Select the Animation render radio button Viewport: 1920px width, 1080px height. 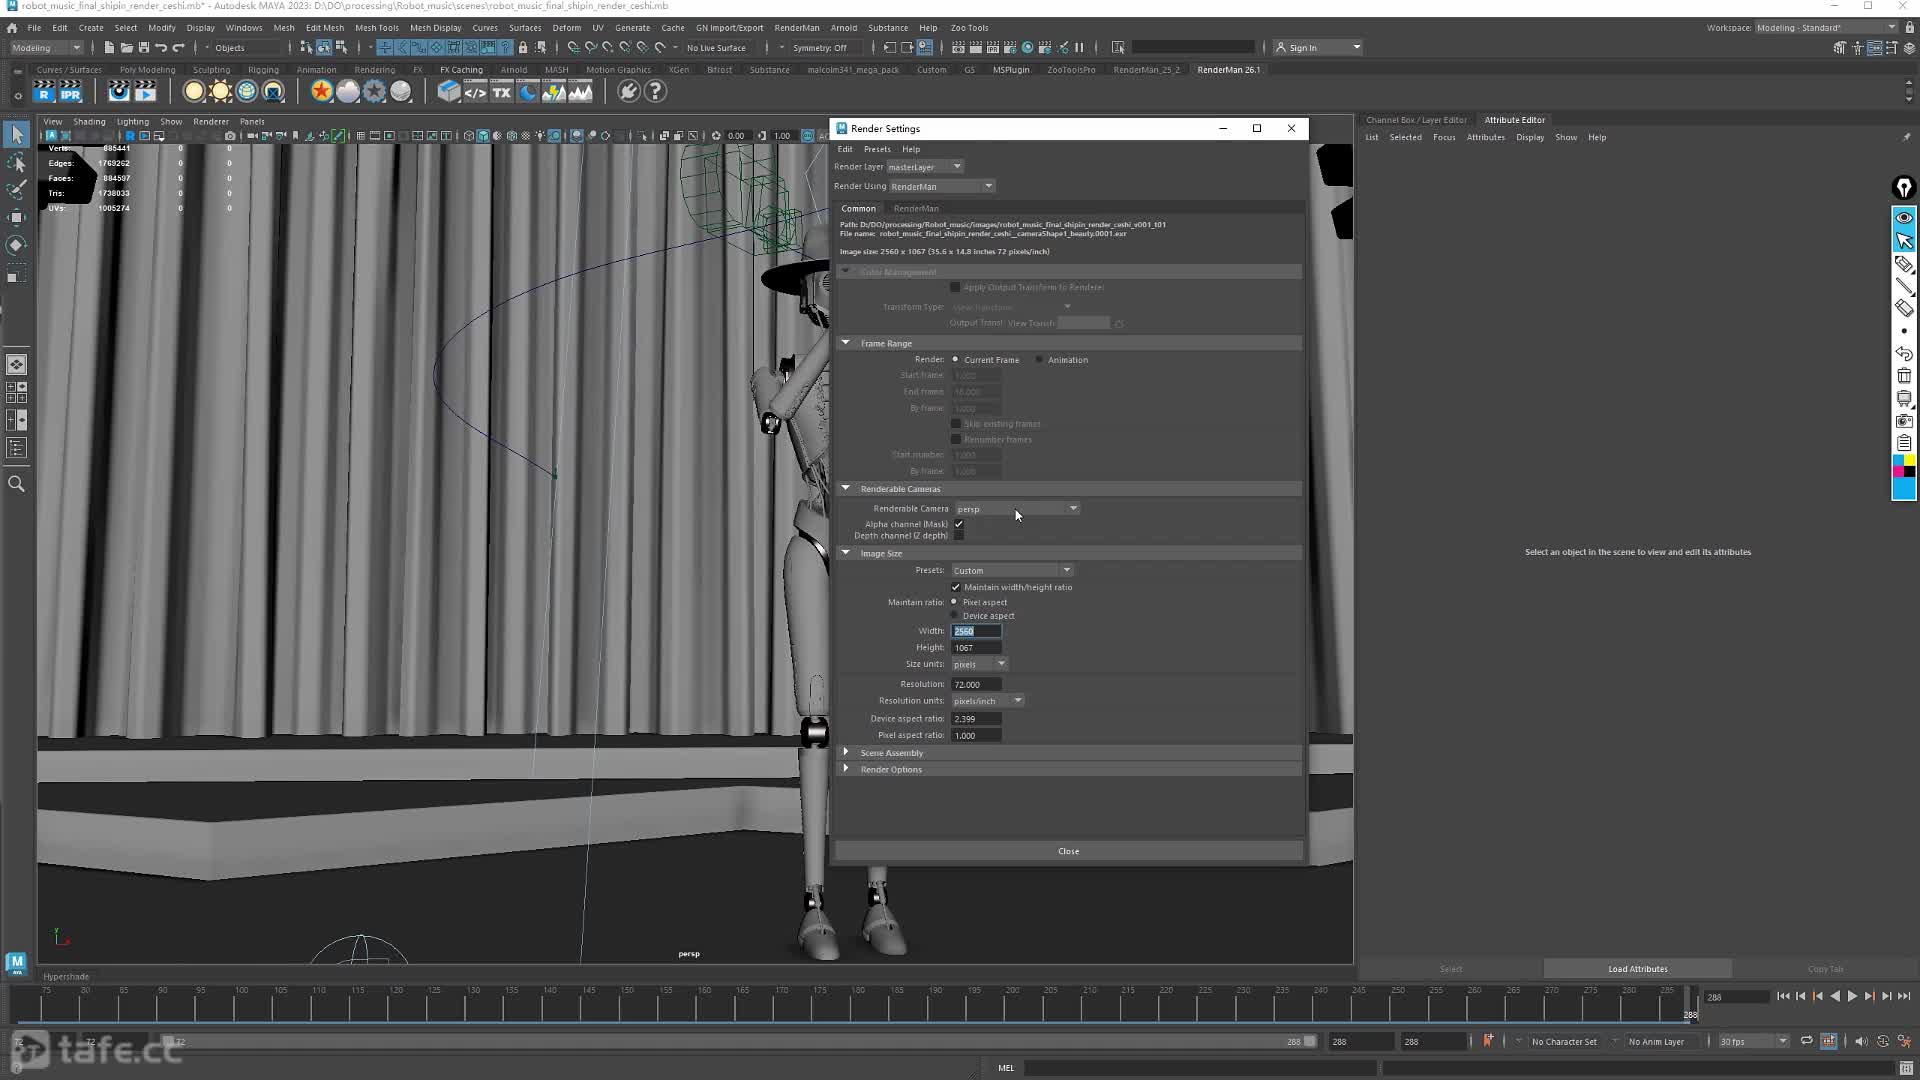tap(1039, 359)
